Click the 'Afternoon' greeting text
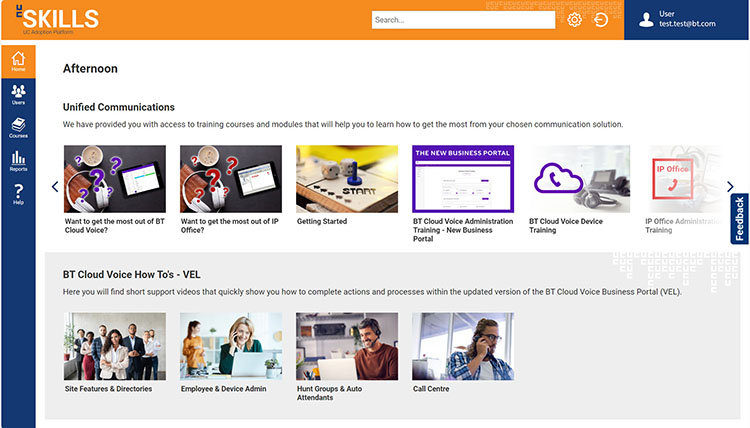This screenshot has width=750, height=428. [x=90, y=68]
